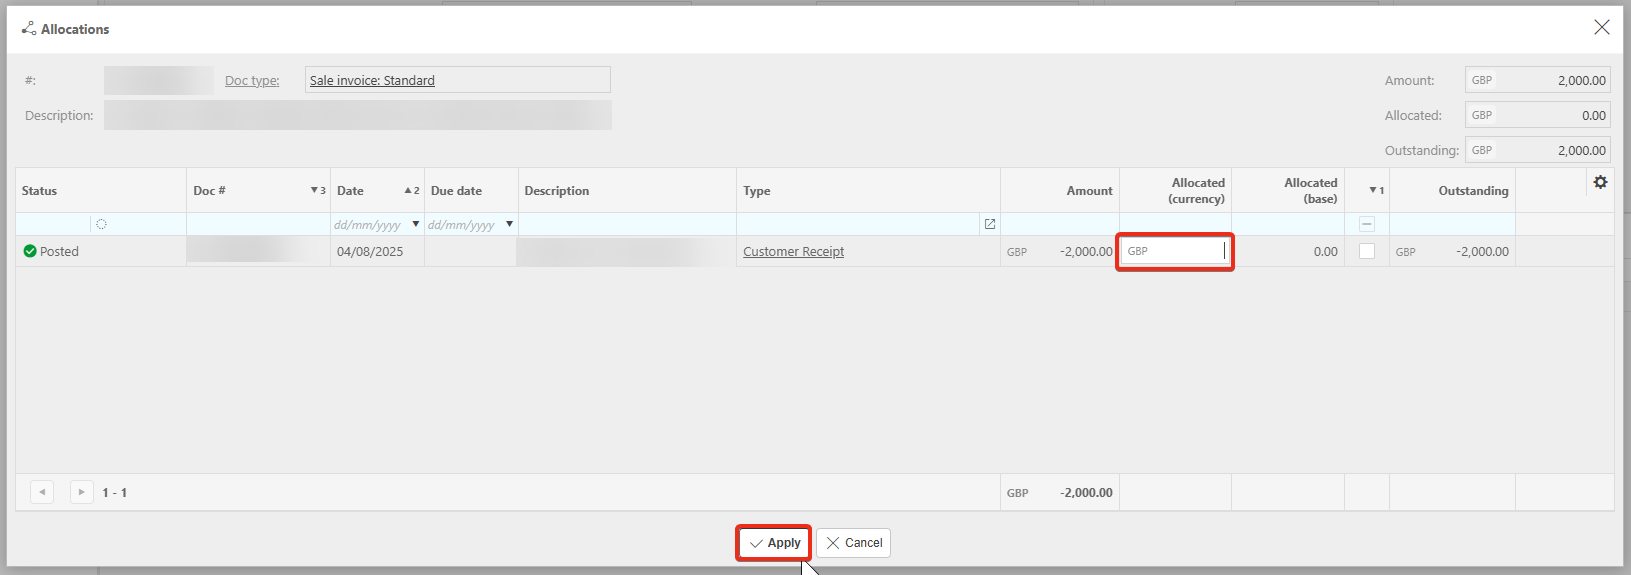This screenshot has width=1631, height=575.
Task: Open Sale invoice: Standard field
Action: (457, 80)
